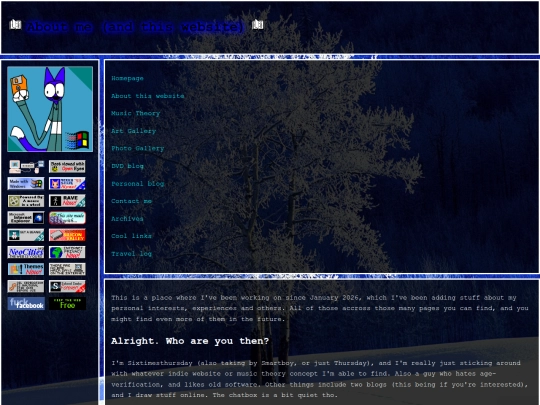Click the book icon before the page title
The width and height of the screenshot is (540, 405).
(x=15, y=25)
